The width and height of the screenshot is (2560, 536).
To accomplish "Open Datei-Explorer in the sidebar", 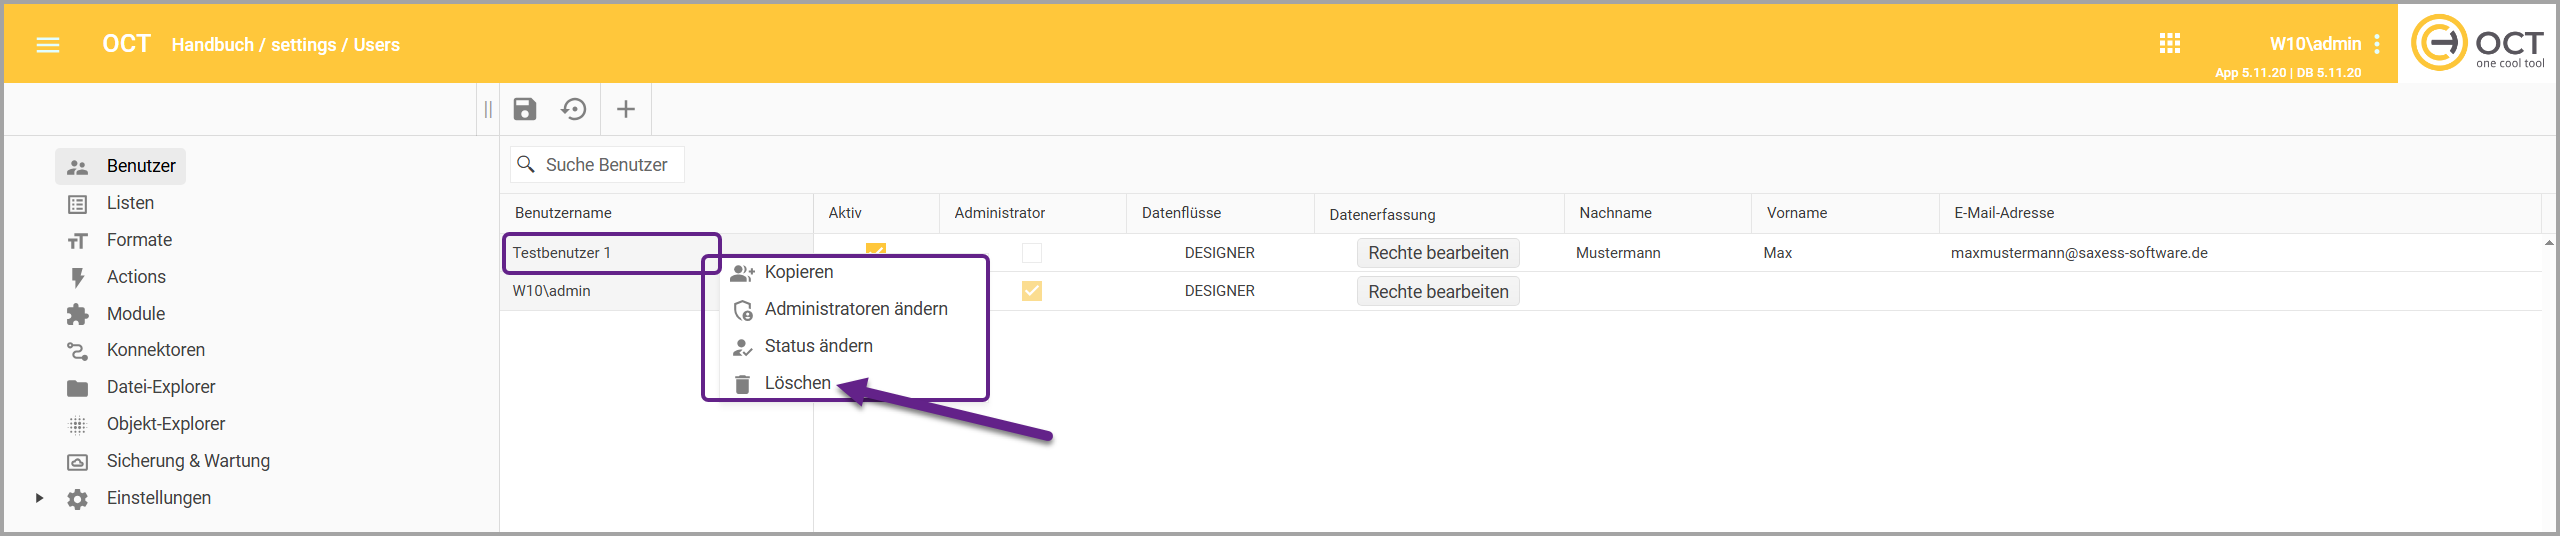I will coord(160,387).
